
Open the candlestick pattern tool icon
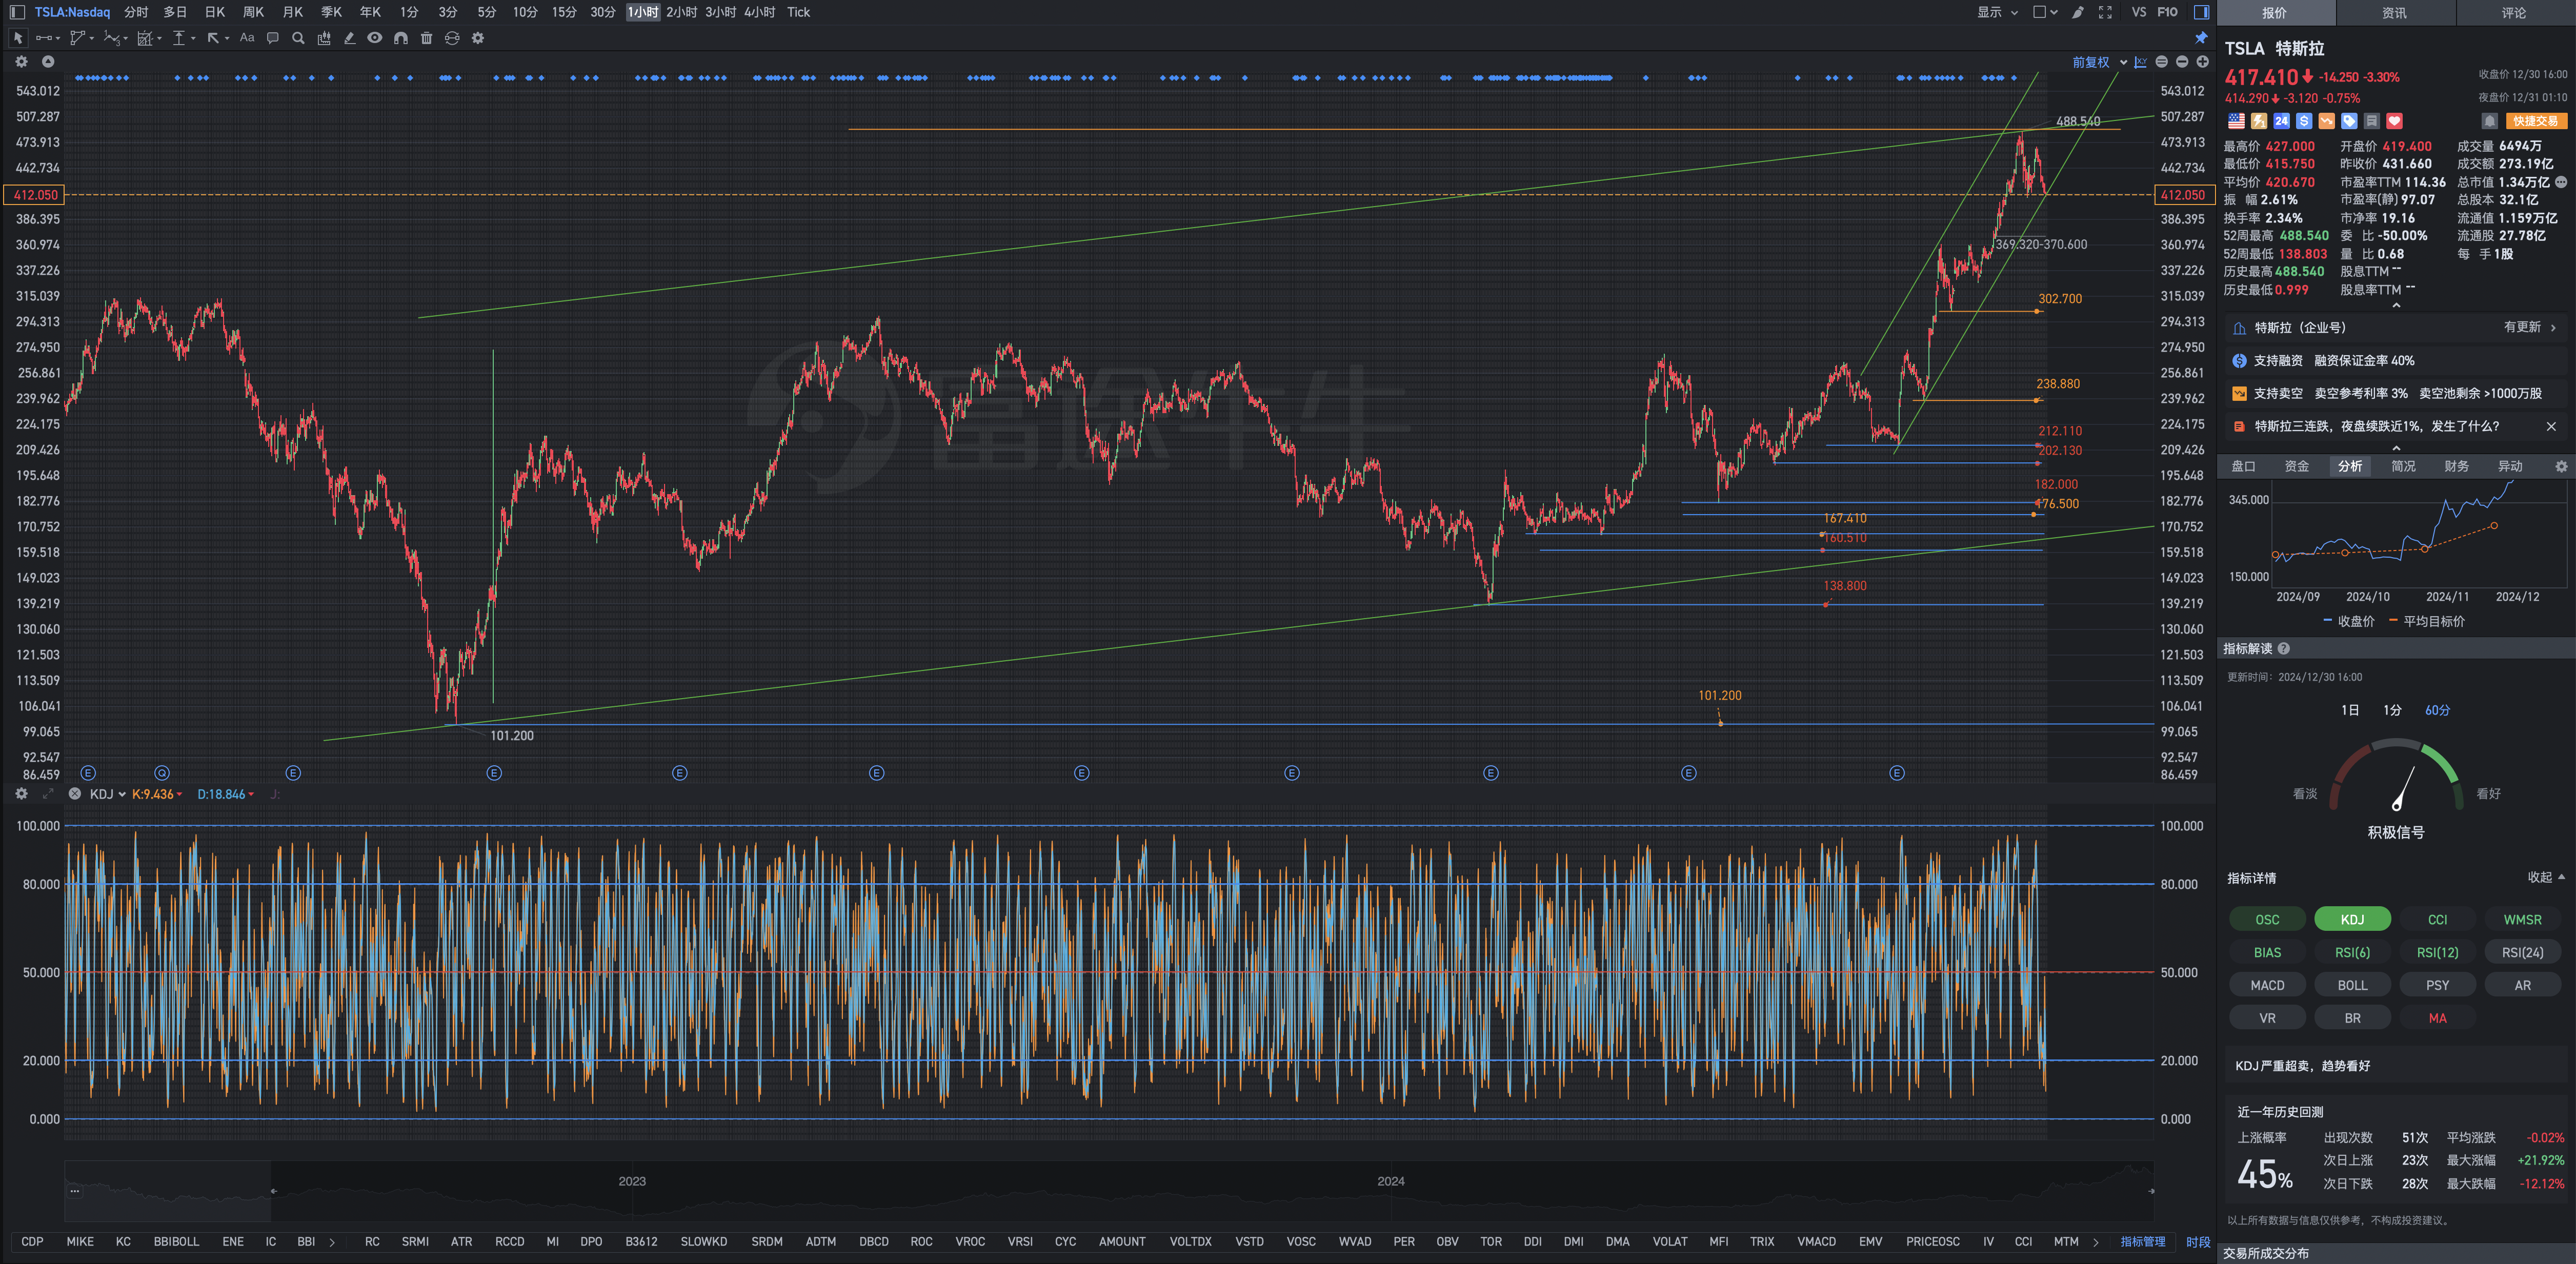pyautogui.click(x=323, y=38)
